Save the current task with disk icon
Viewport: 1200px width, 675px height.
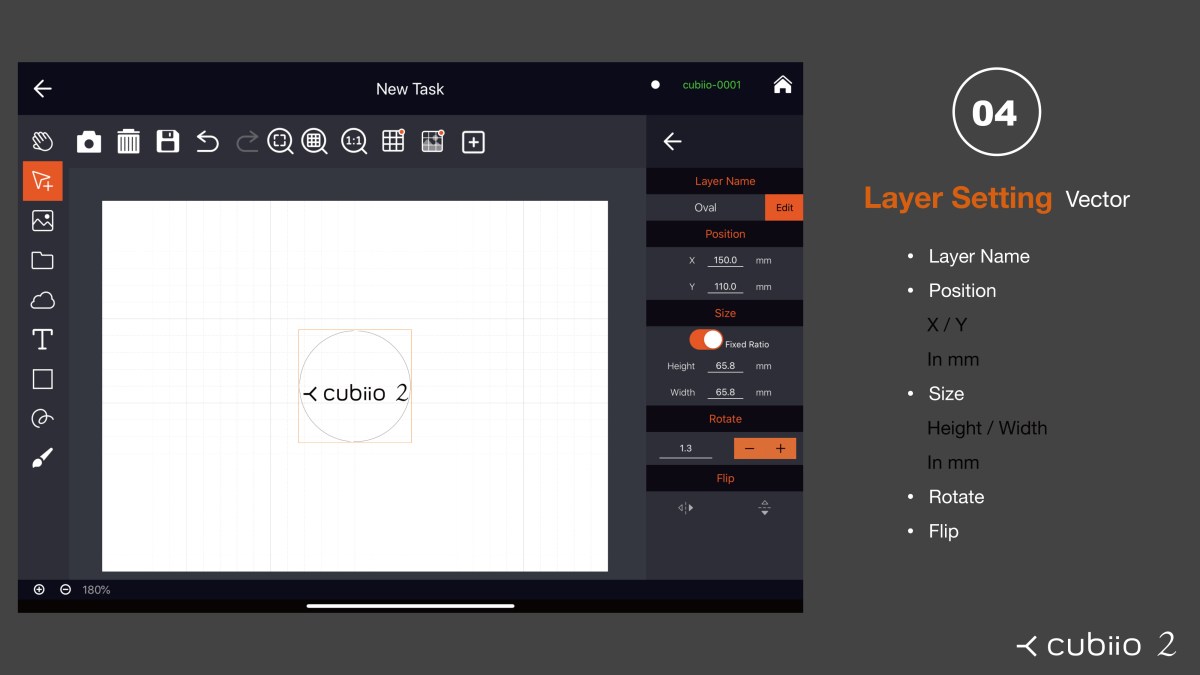(x=167, y=141)
